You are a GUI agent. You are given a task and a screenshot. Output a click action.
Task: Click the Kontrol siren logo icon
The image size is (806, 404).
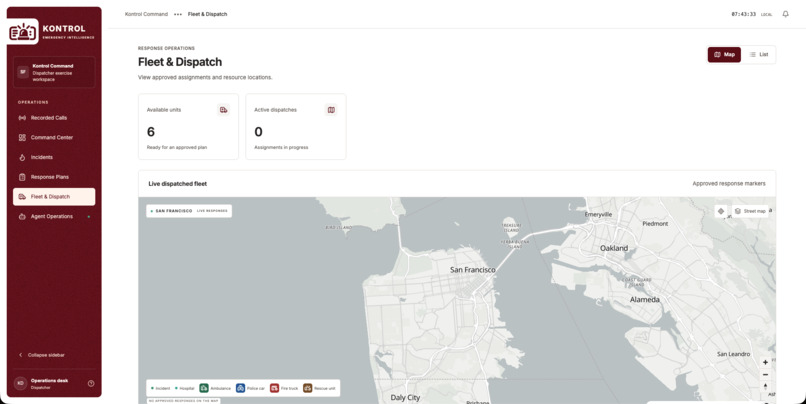[23, 32]
